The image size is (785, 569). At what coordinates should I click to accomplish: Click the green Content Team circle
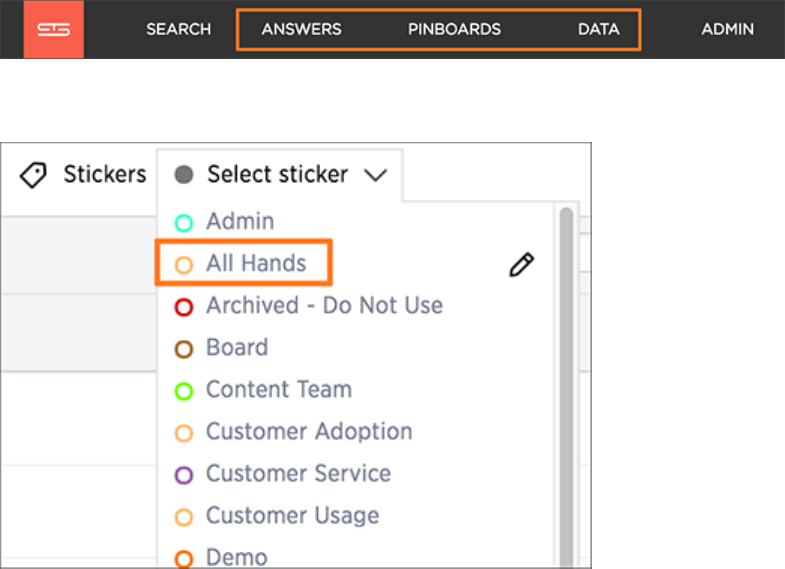(x=183, y=391)
